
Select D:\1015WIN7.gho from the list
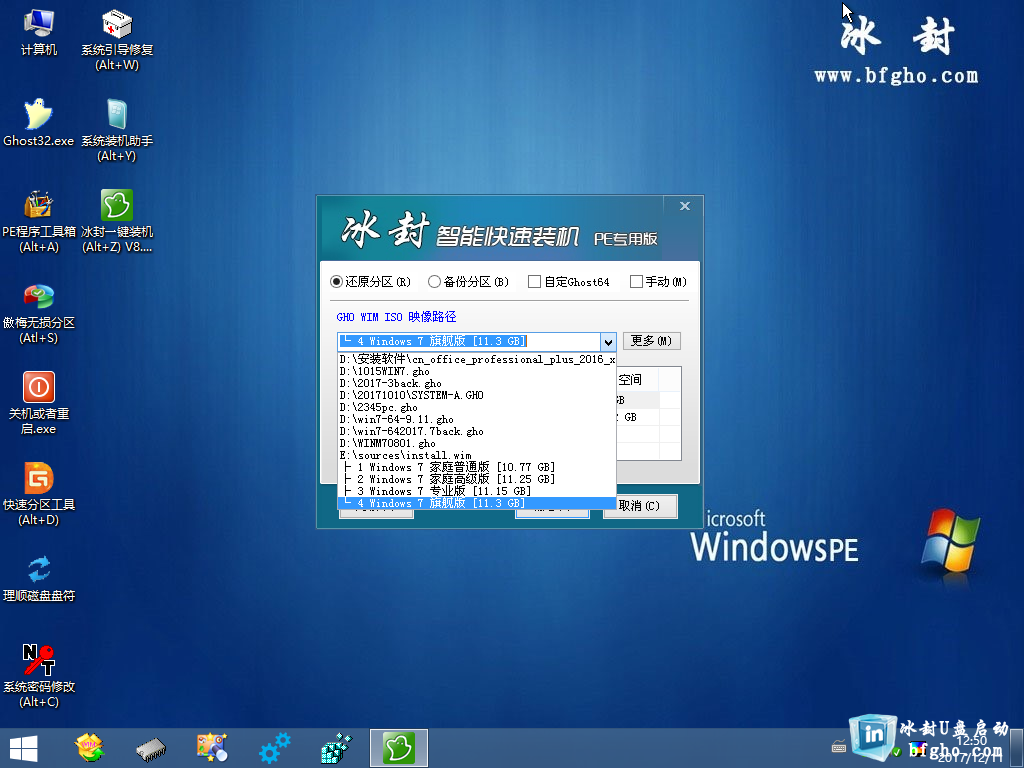pyautogui.click(x=477, y=372)
